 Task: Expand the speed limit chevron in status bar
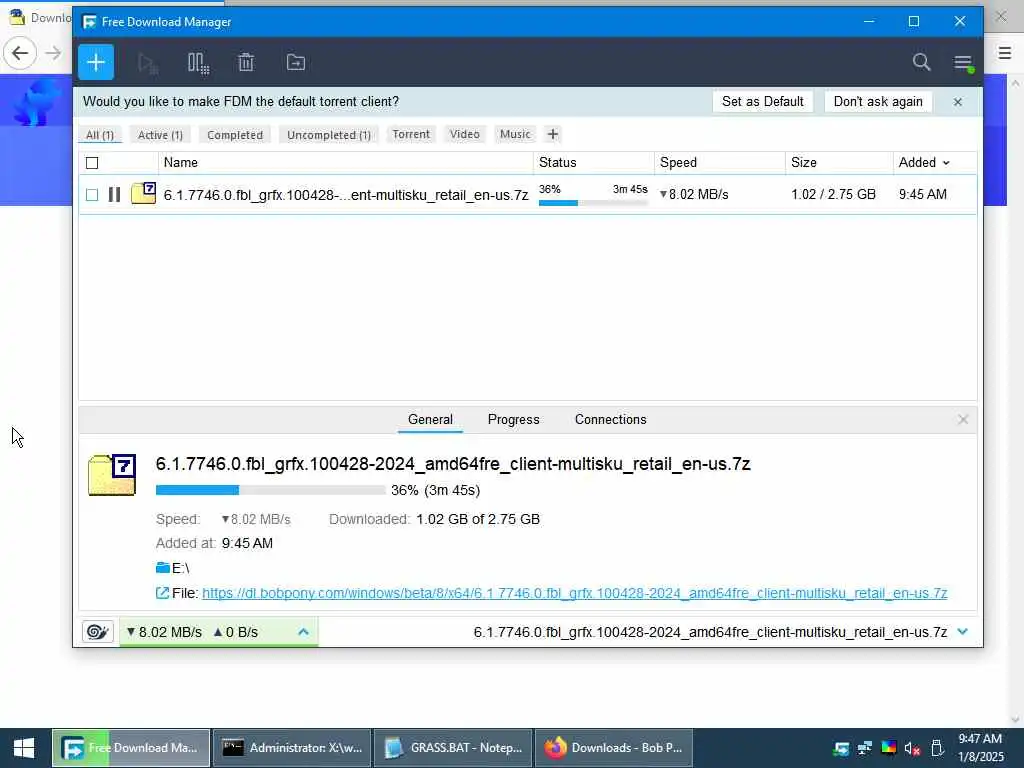pos(303,632)
